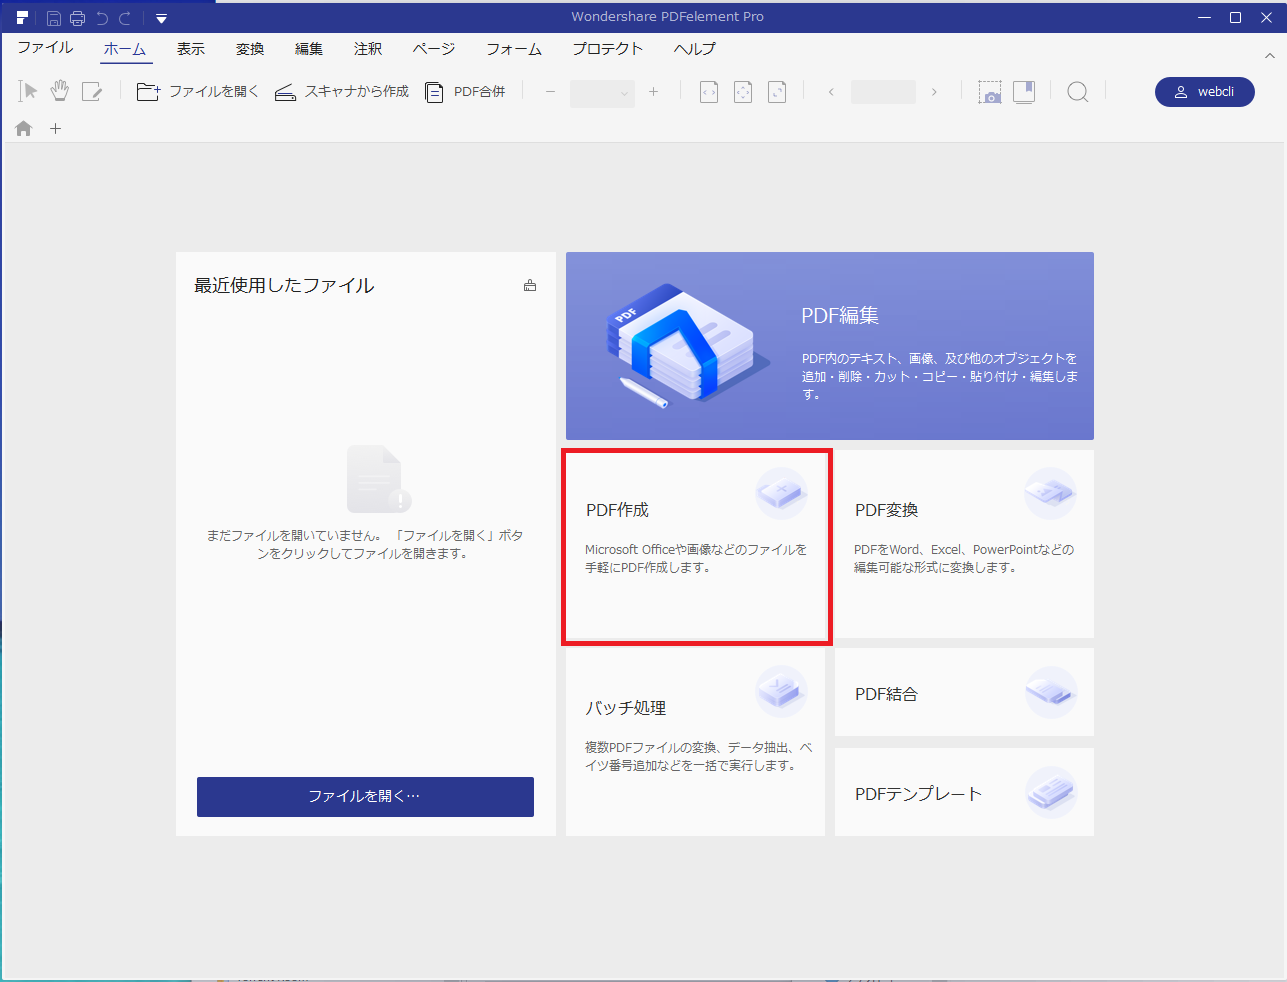Screen dimensions: 1287x982
Task: Toggle the bookmark panel icon
Action: (x=1024, y=92)
